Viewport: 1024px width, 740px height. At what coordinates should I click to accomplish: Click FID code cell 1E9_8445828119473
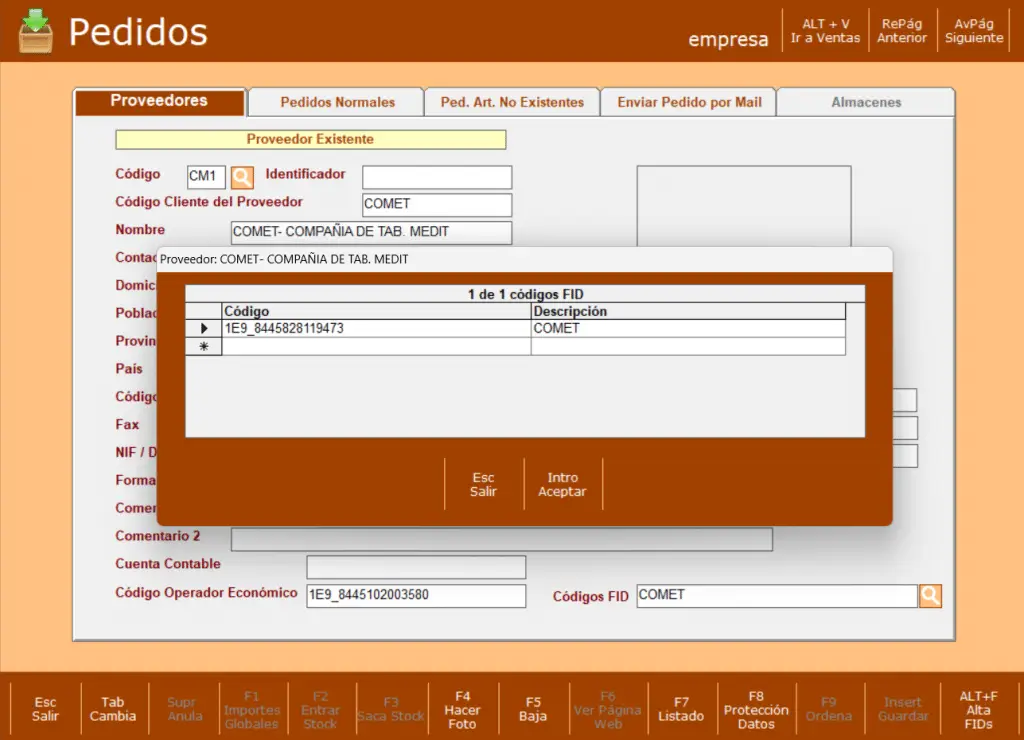tap(376, 329)
